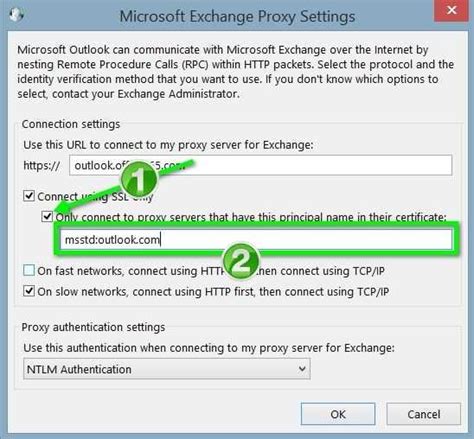
Task: Click the Microsoft Exchange Proxy Settings title
Action: pos(237,16)
